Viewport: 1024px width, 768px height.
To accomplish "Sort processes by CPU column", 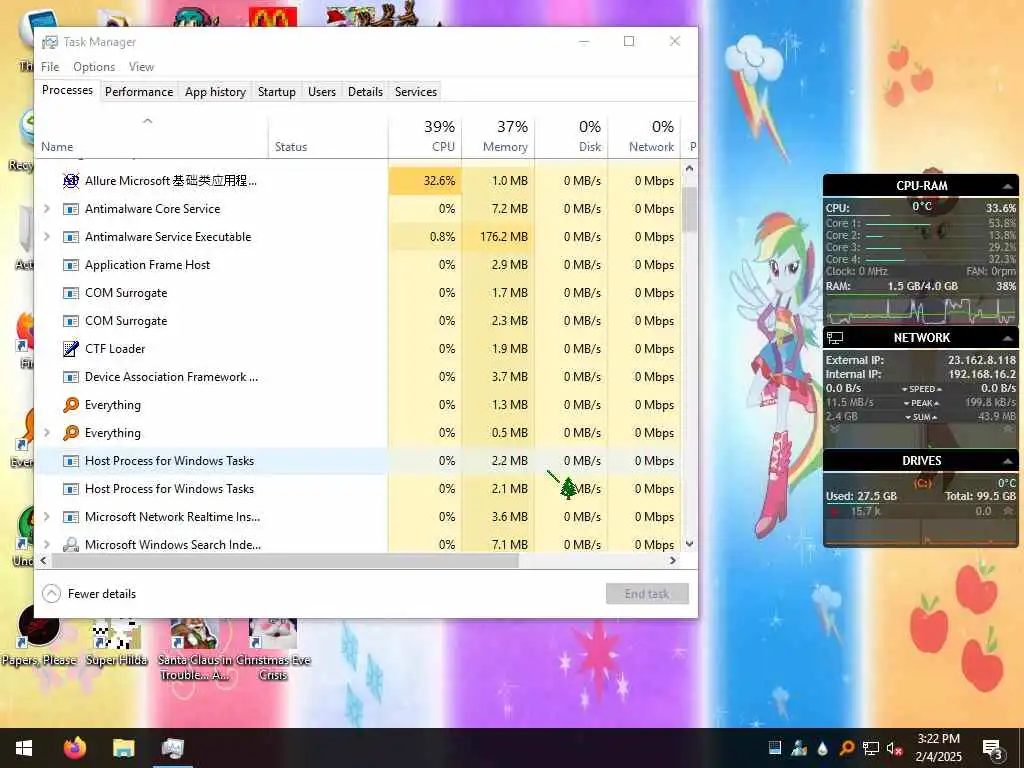I will coord(425,136).
